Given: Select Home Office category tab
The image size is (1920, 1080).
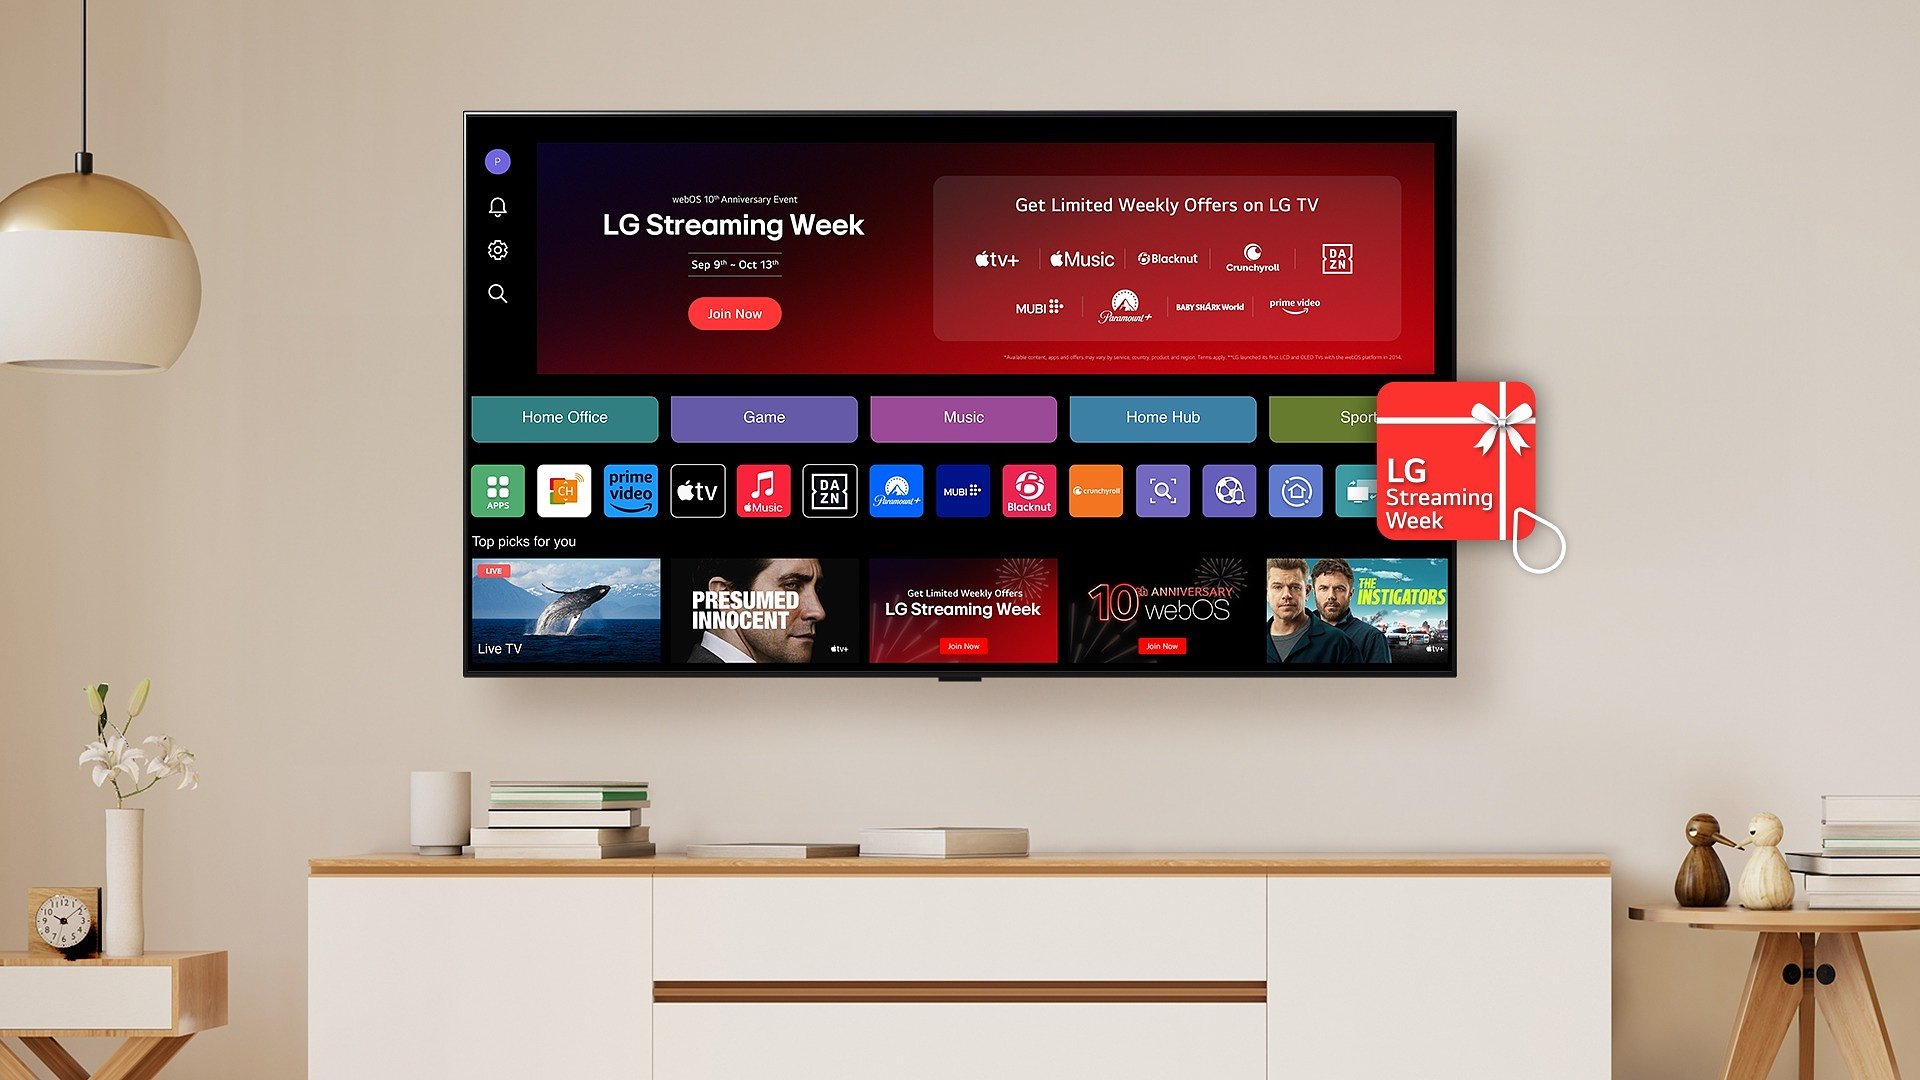Looking at the screenshot, I should point(563,418).
